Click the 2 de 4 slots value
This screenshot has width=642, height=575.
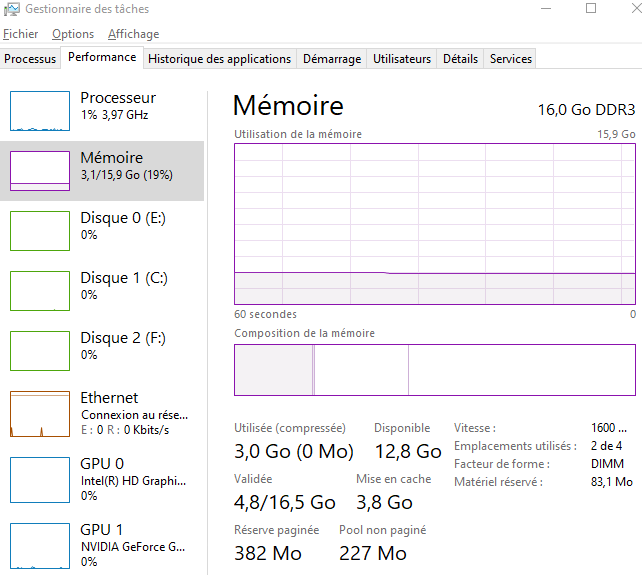[606, 446]
